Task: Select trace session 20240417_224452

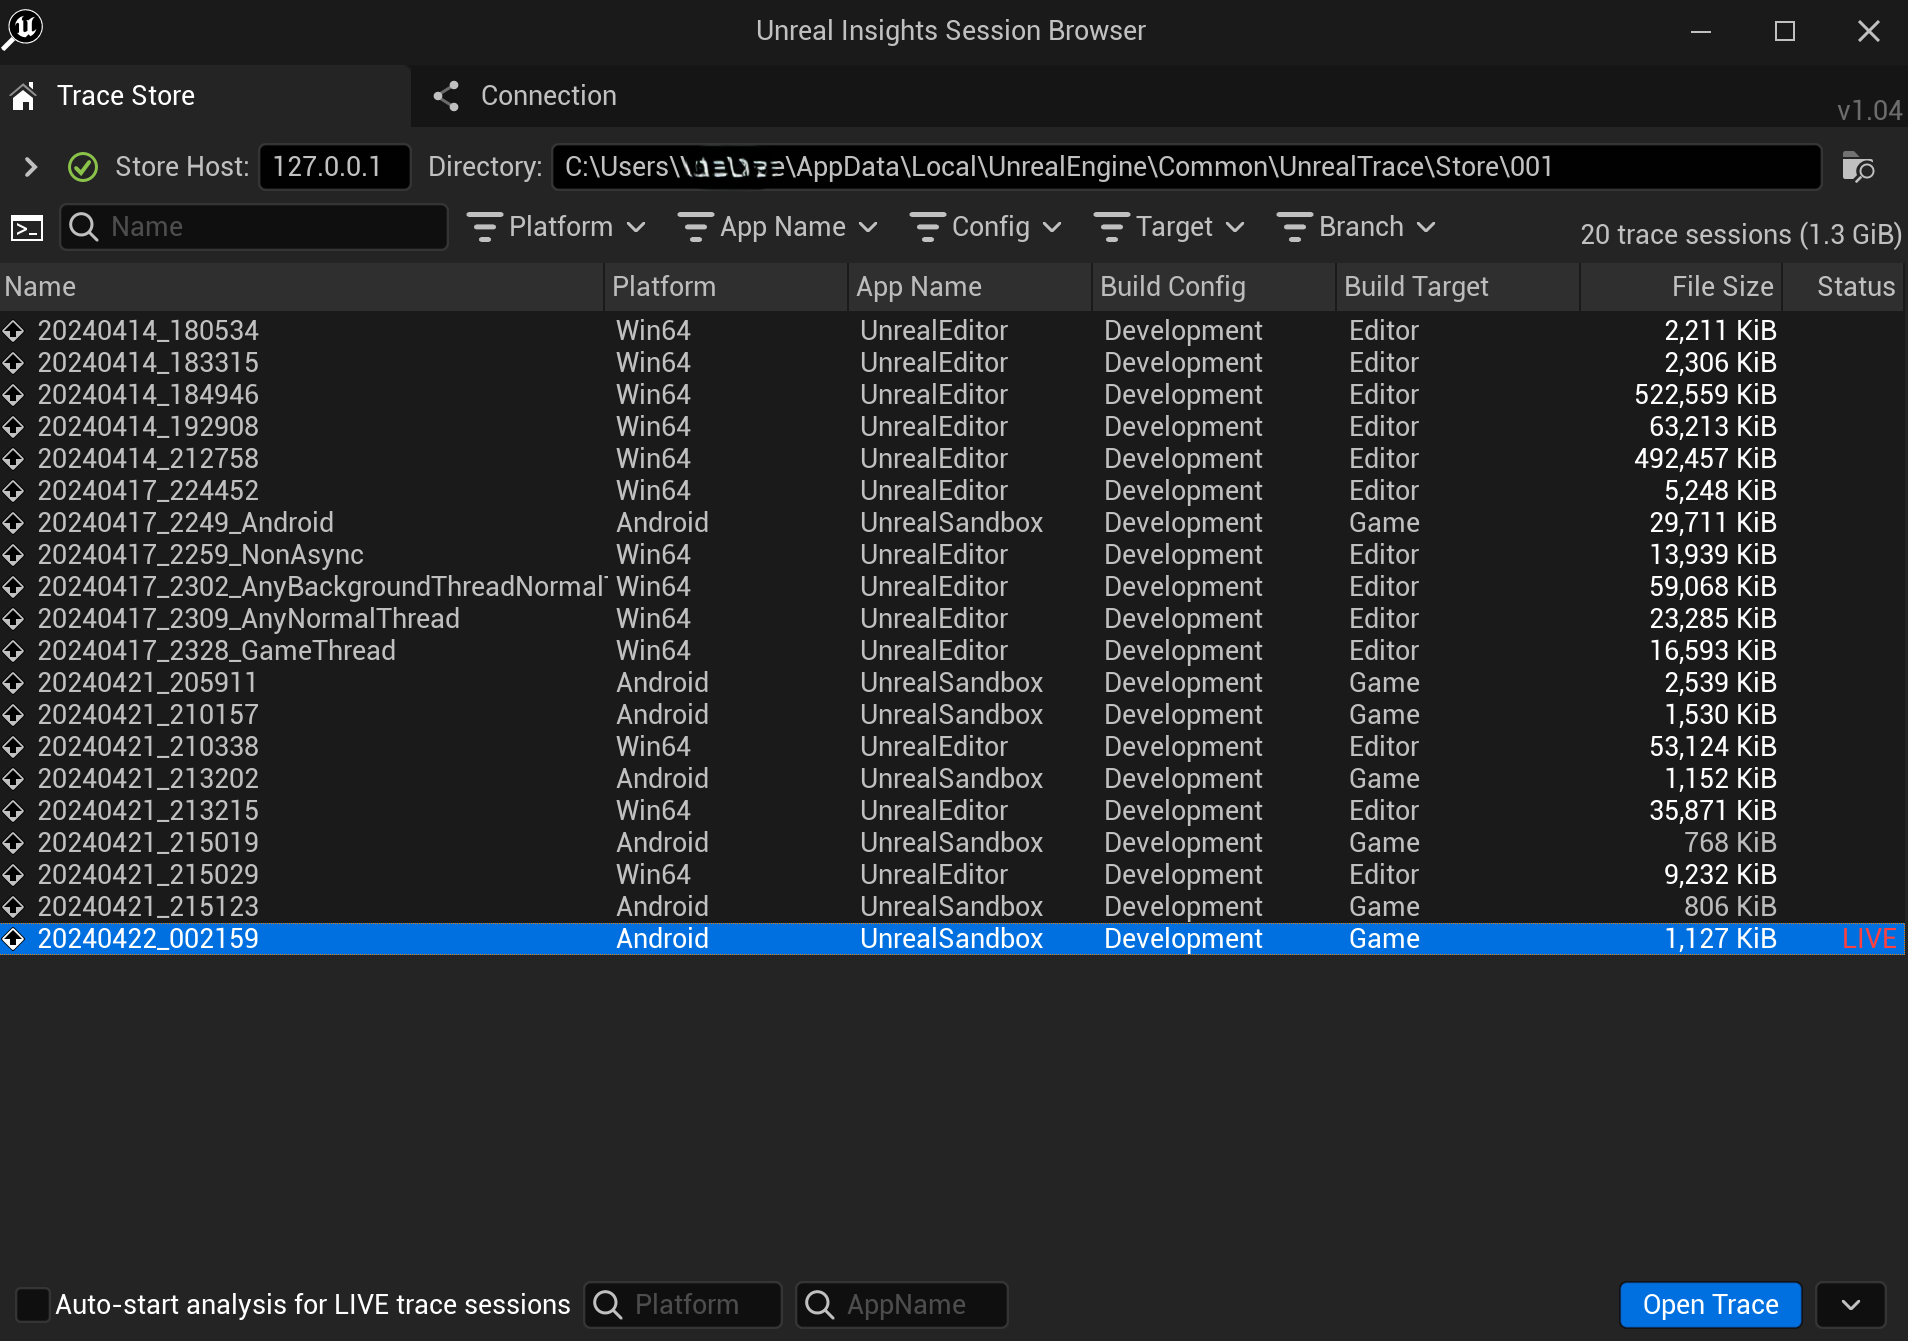Action: click(x=952, y=491)
